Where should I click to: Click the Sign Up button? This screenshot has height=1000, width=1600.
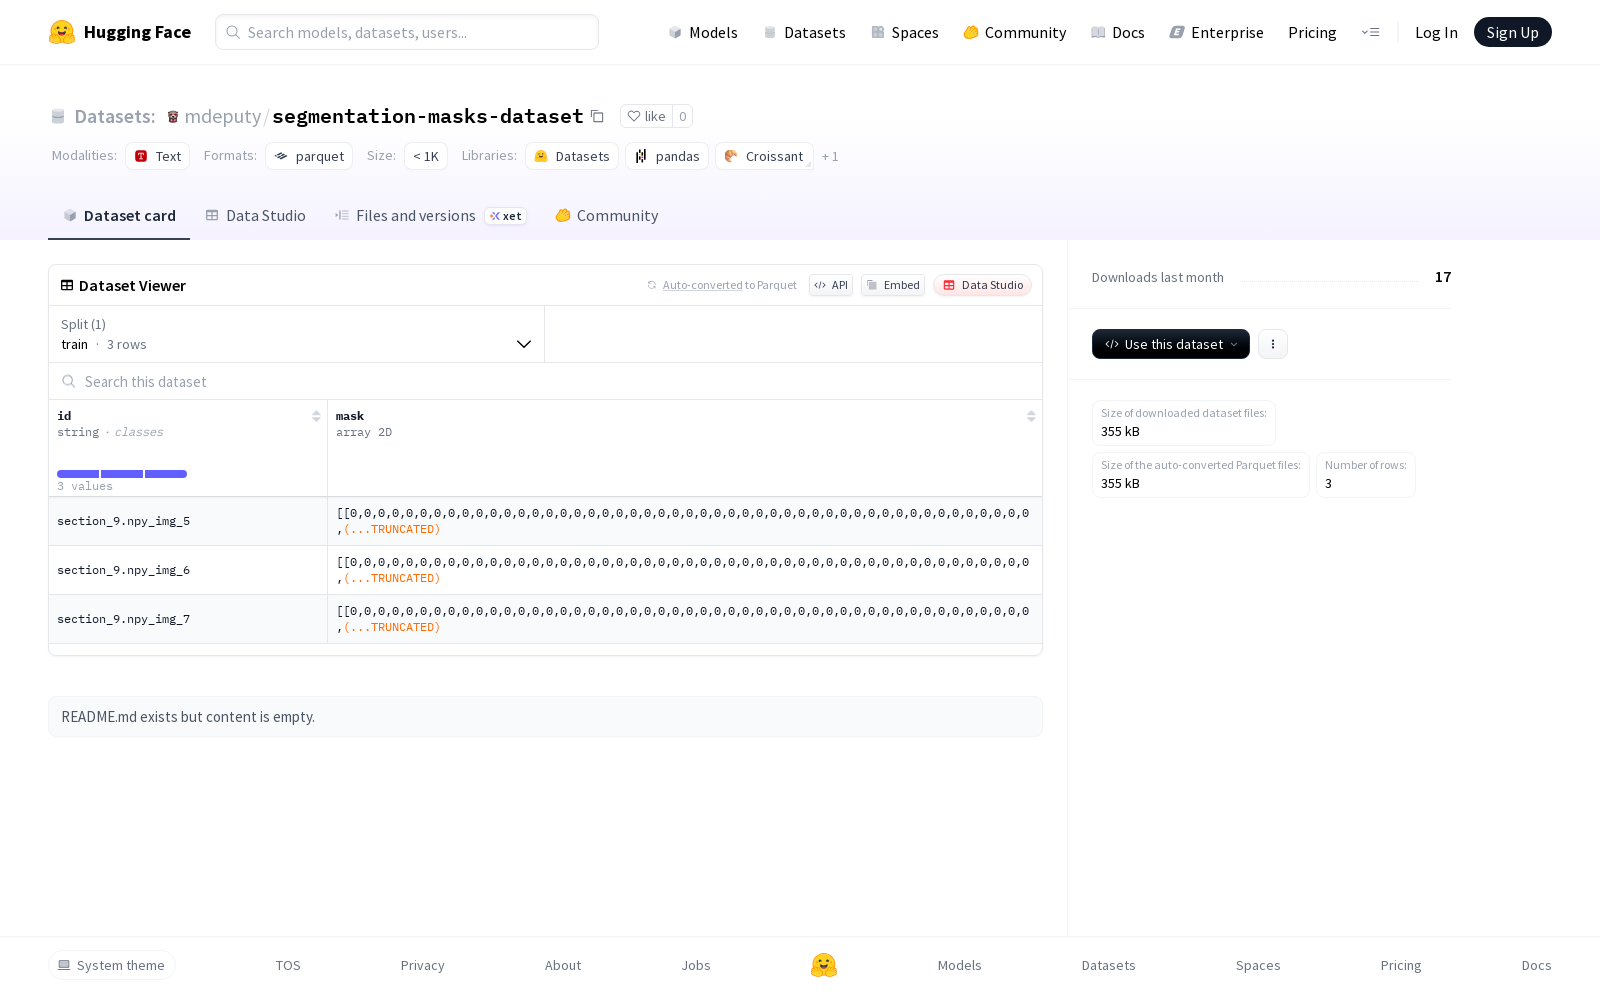(x=1512, y=32)
